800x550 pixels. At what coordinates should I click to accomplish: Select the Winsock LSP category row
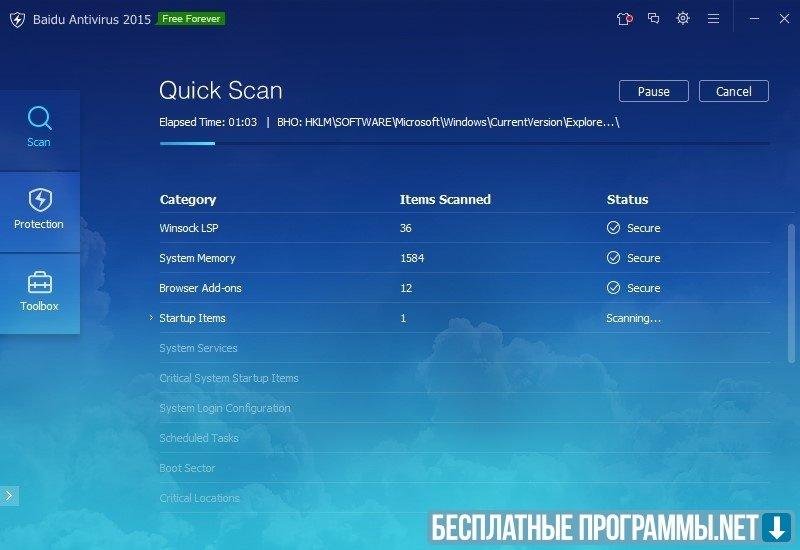pyautogui.click(x=464, y=228)
